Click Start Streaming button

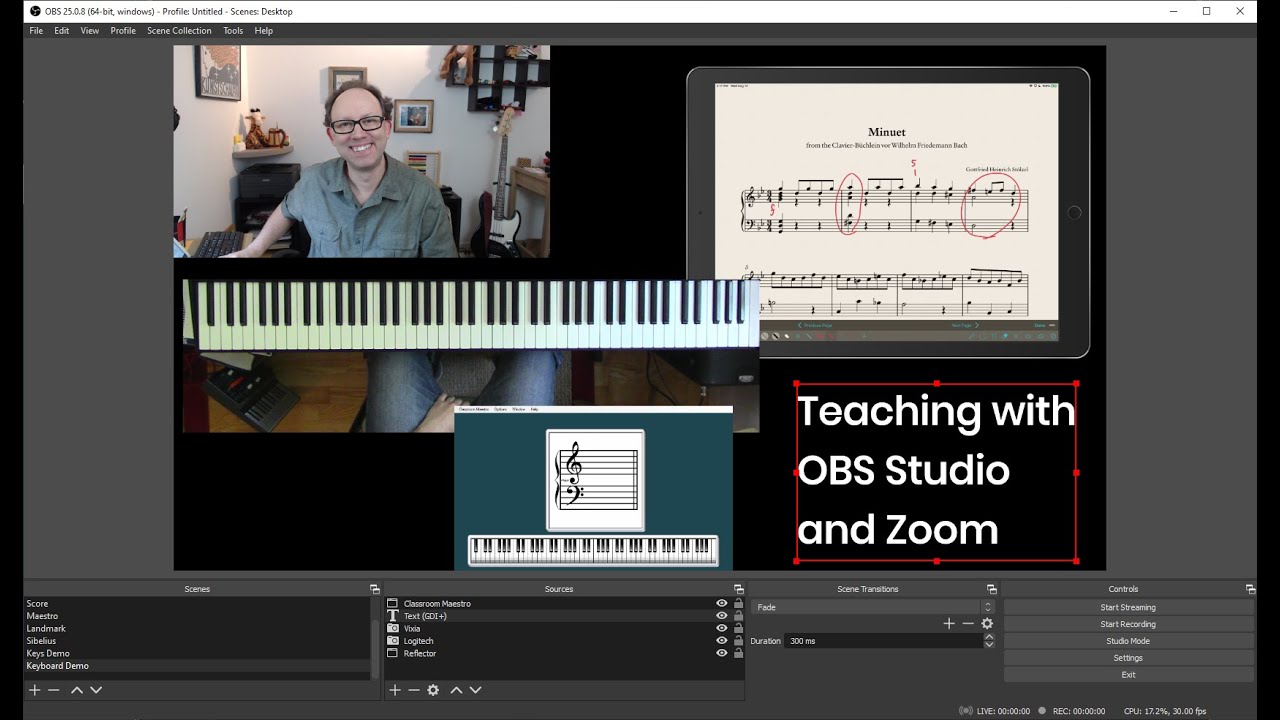[1128, 607]
